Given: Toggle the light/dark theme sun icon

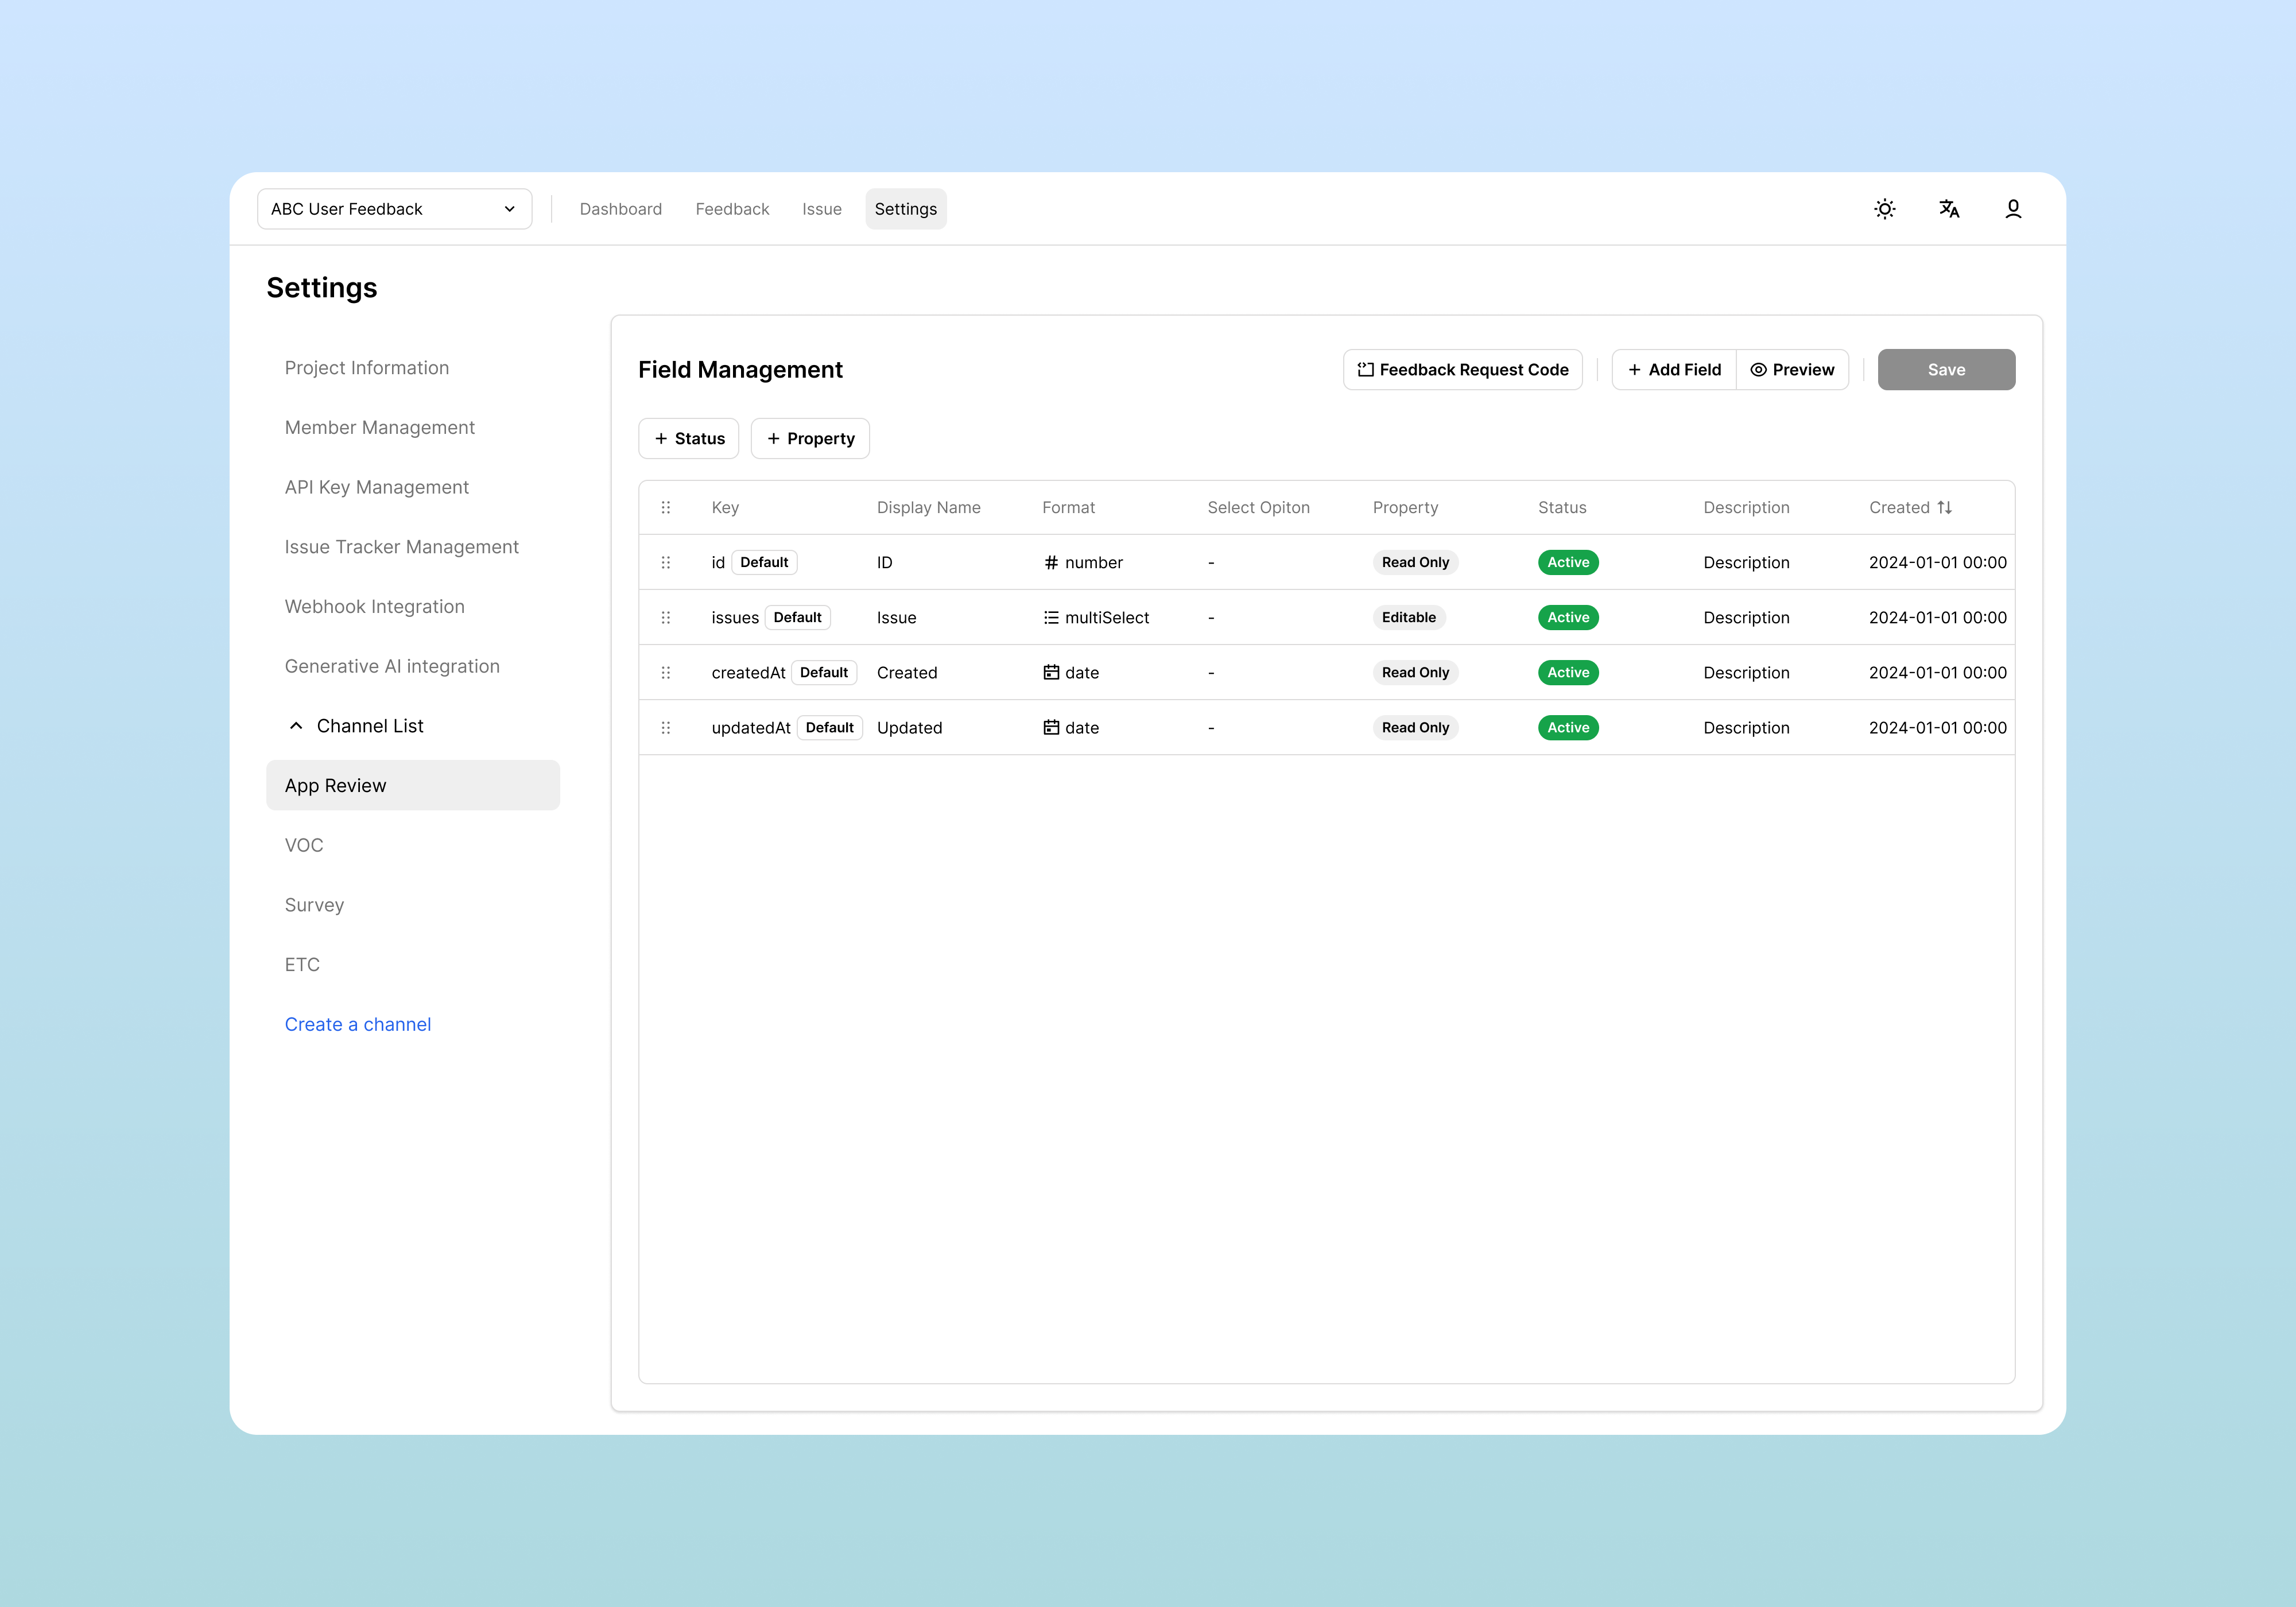Looking at the screenshot, I should click(1884, 209).
